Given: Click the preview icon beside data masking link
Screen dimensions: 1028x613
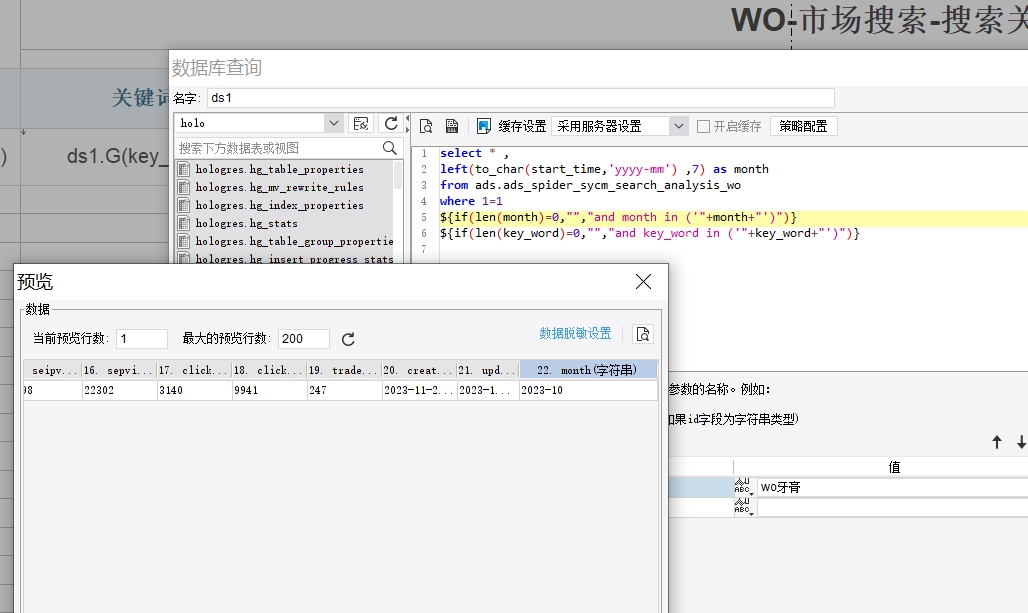Looking at the screenshot, I should coord(642,334).
